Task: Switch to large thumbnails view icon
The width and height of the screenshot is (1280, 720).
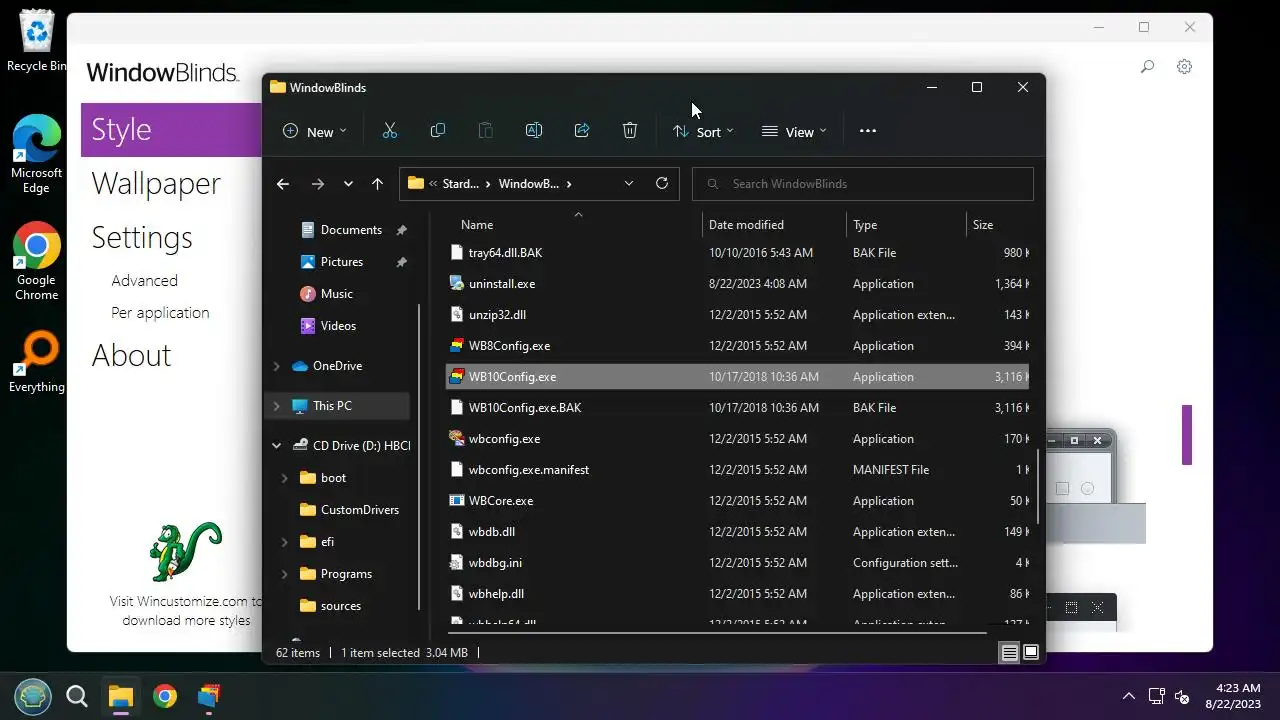Action: tap(1031, 653)
